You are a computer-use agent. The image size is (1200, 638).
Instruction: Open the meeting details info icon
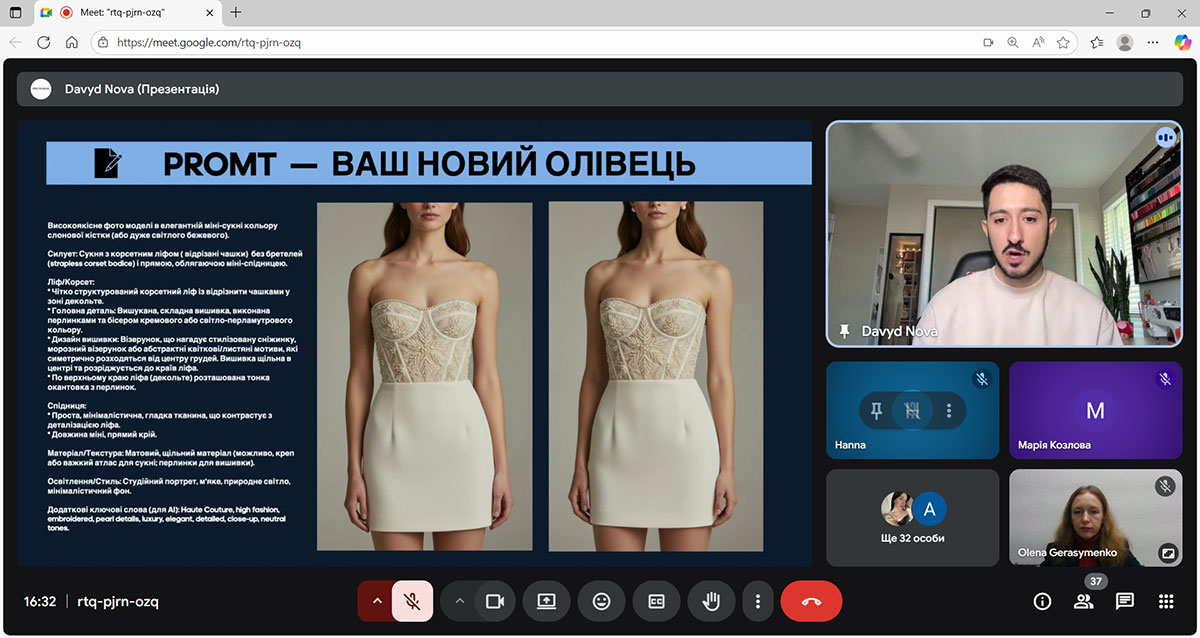pyautogui.click(x=1042, y=601)
